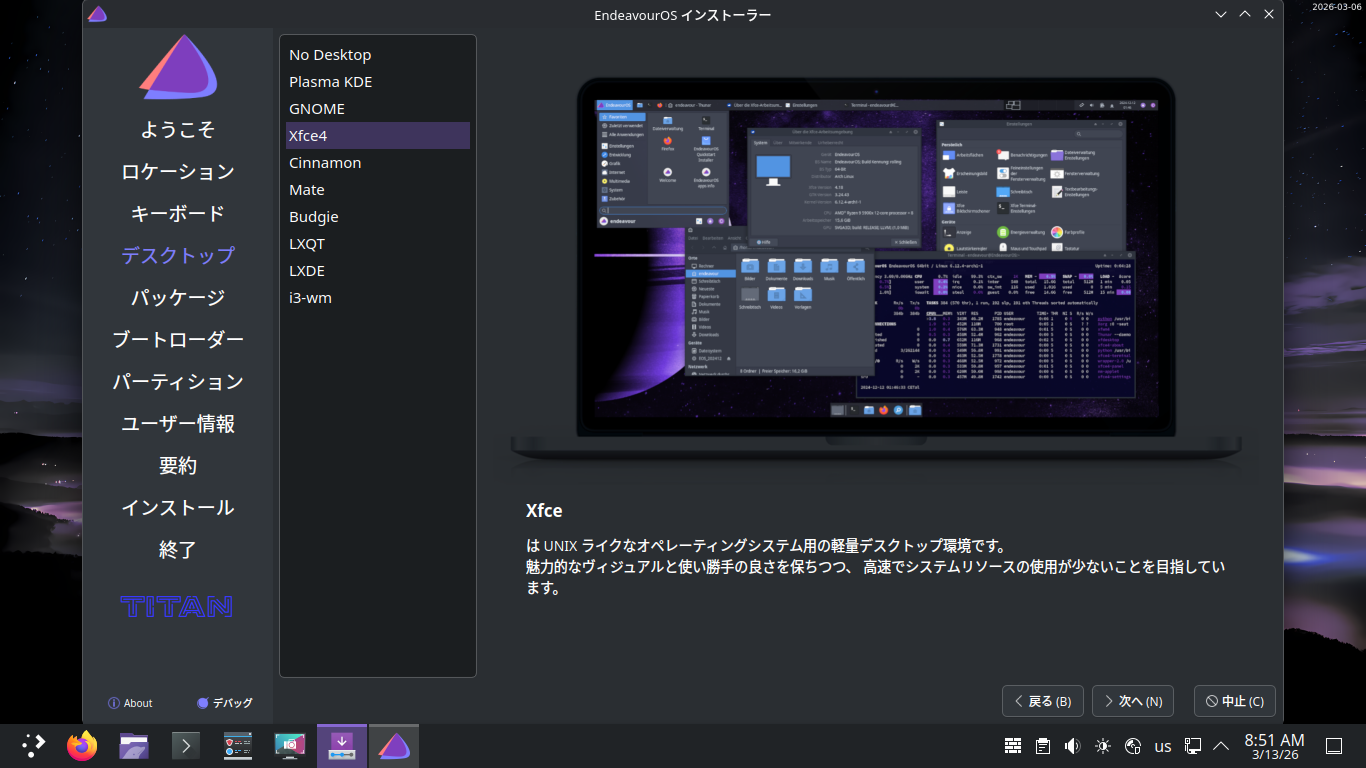
Task: Open the KDE application launcher menu
Action: (x=34, y=746)
